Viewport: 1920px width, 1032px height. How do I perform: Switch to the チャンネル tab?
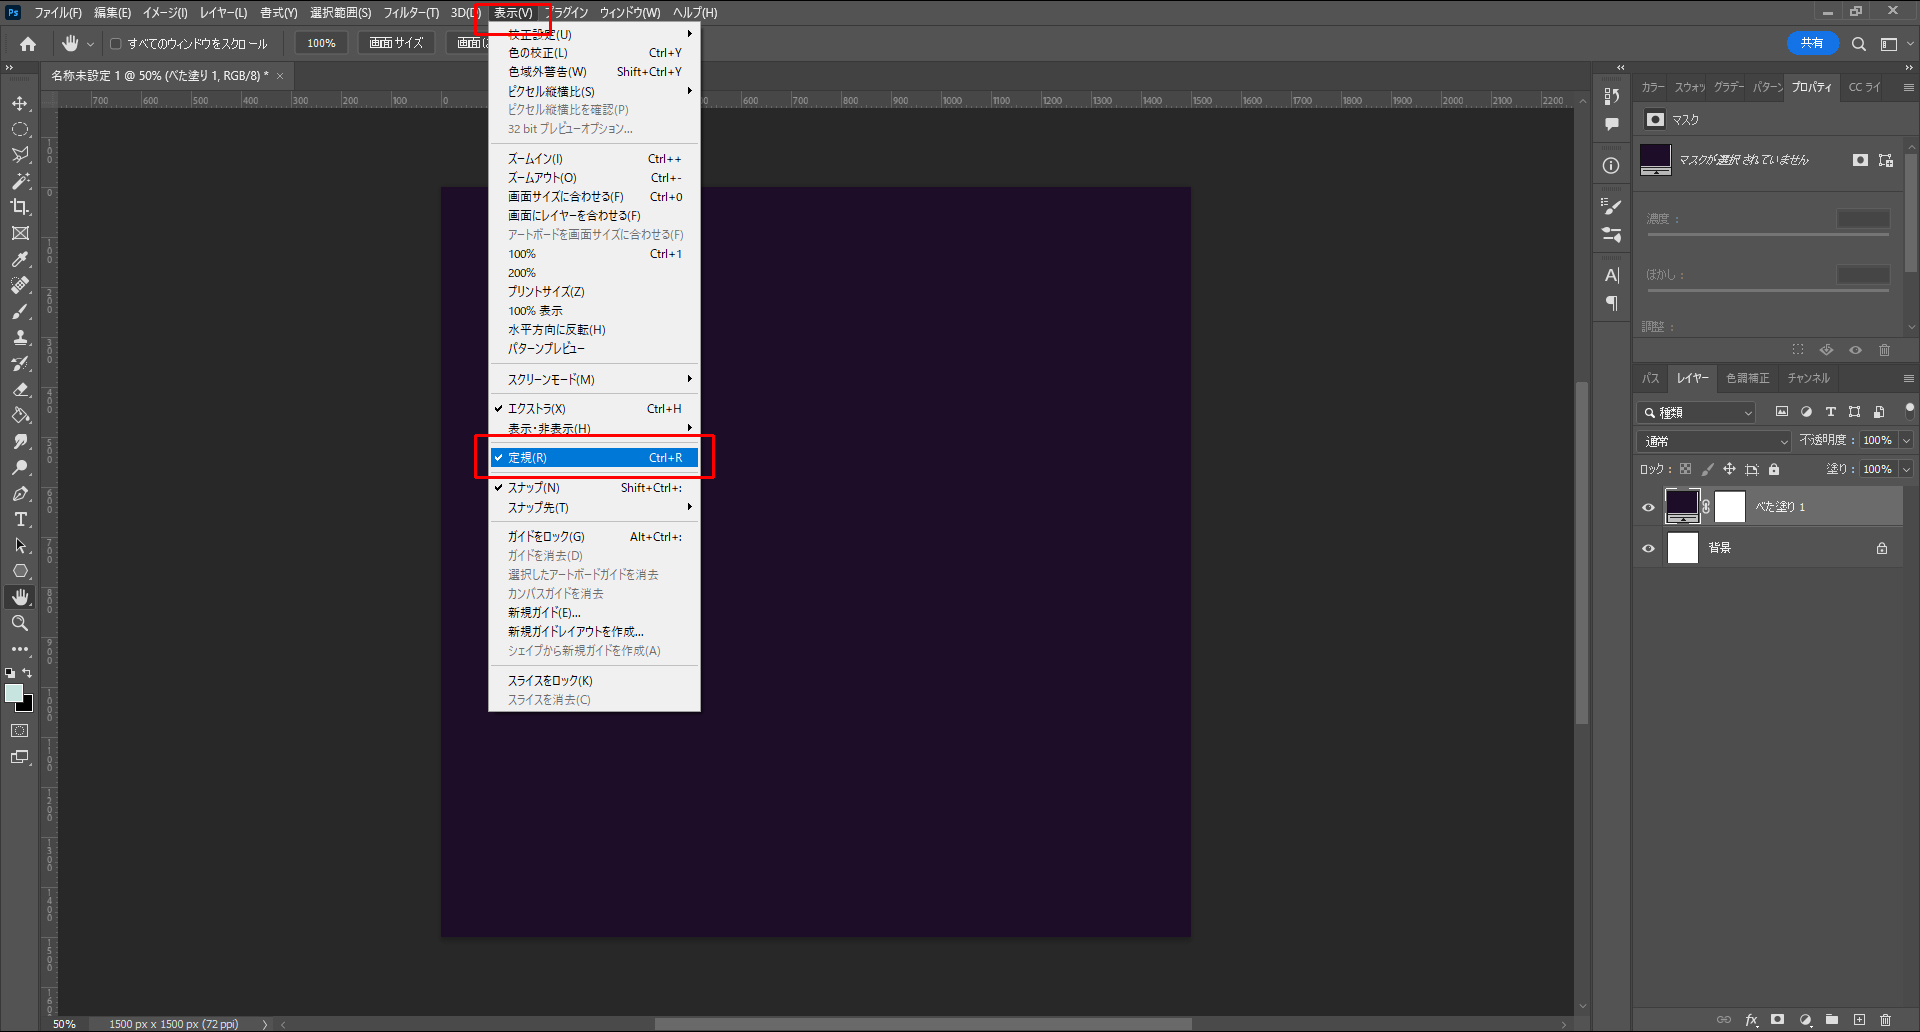coord(1808,378)
